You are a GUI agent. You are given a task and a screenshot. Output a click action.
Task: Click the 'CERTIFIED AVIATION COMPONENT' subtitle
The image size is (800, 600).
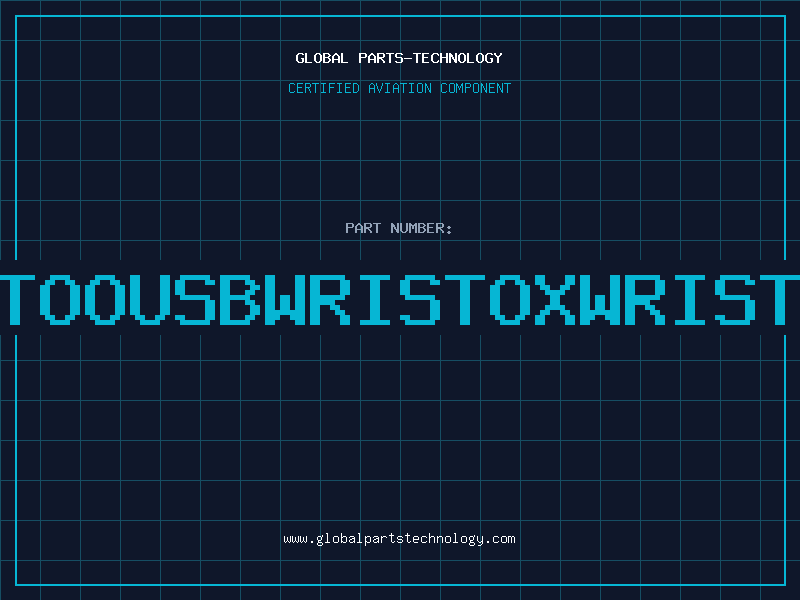click(399, 88)
